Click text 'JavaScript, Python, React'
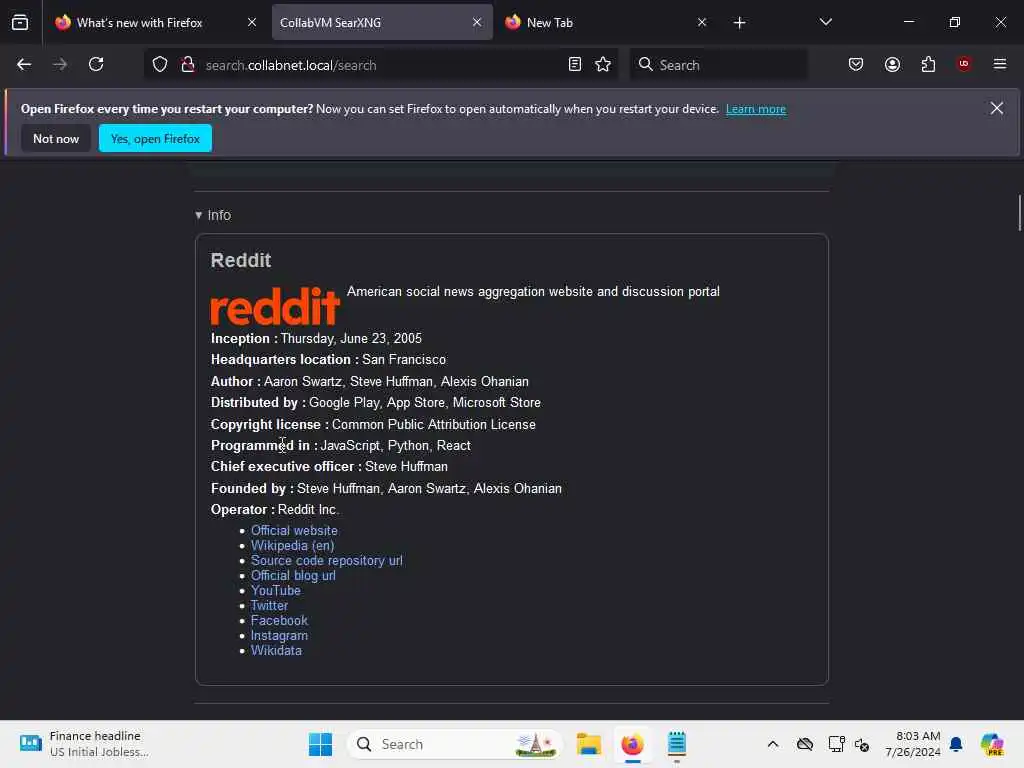This screenshot has height=768, width=1024. point(395,445)
